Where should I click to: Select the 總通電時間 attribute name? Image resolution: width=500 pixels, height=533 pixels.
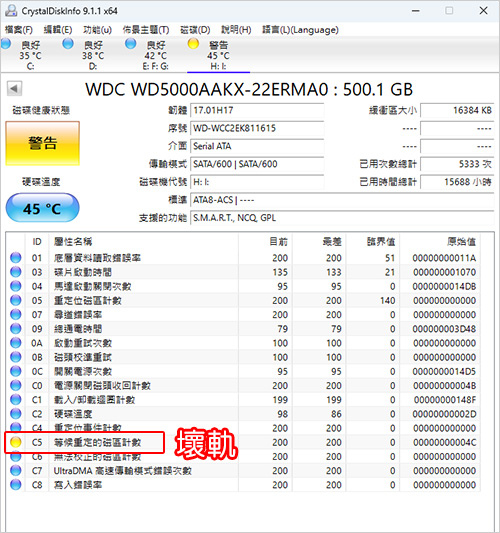pyautogui.click(x=78, y=329)
